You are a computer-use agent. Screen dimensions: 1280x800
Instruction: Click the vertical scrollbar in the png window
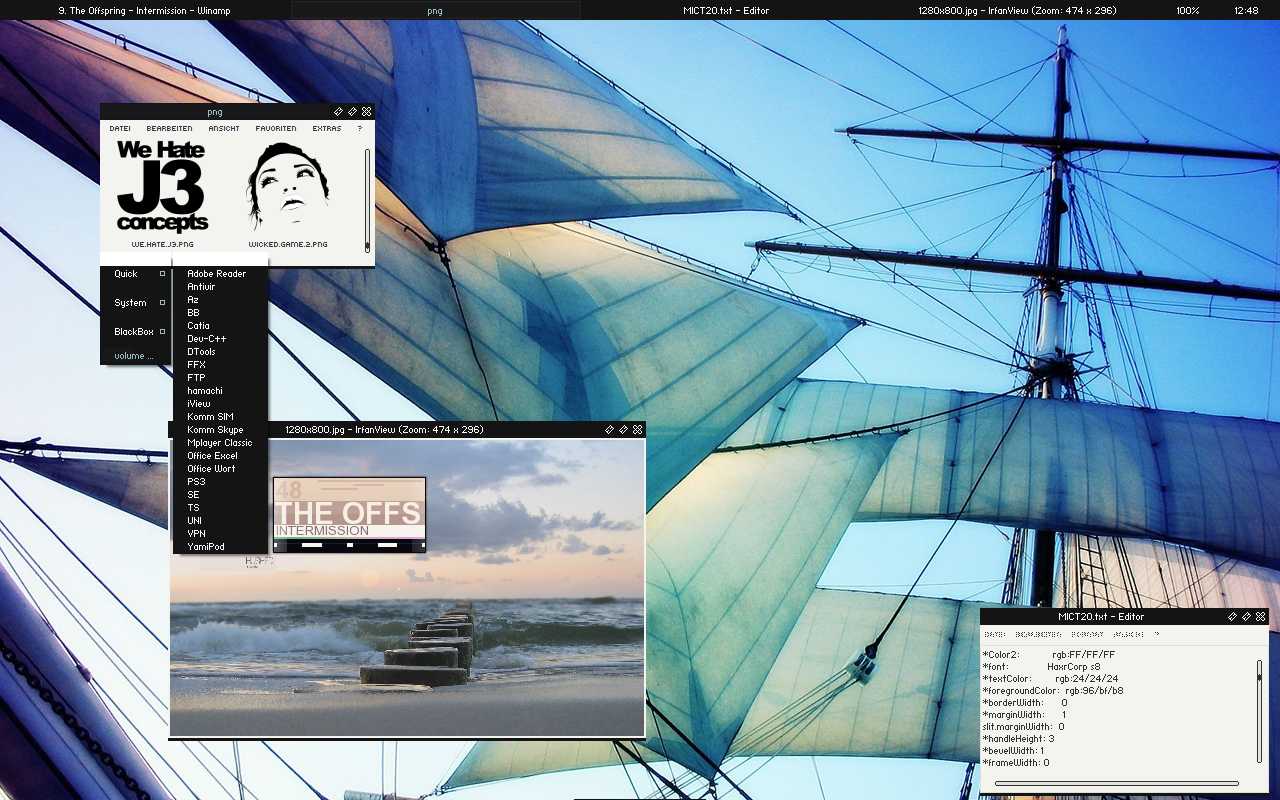click(x=367, y=200)
